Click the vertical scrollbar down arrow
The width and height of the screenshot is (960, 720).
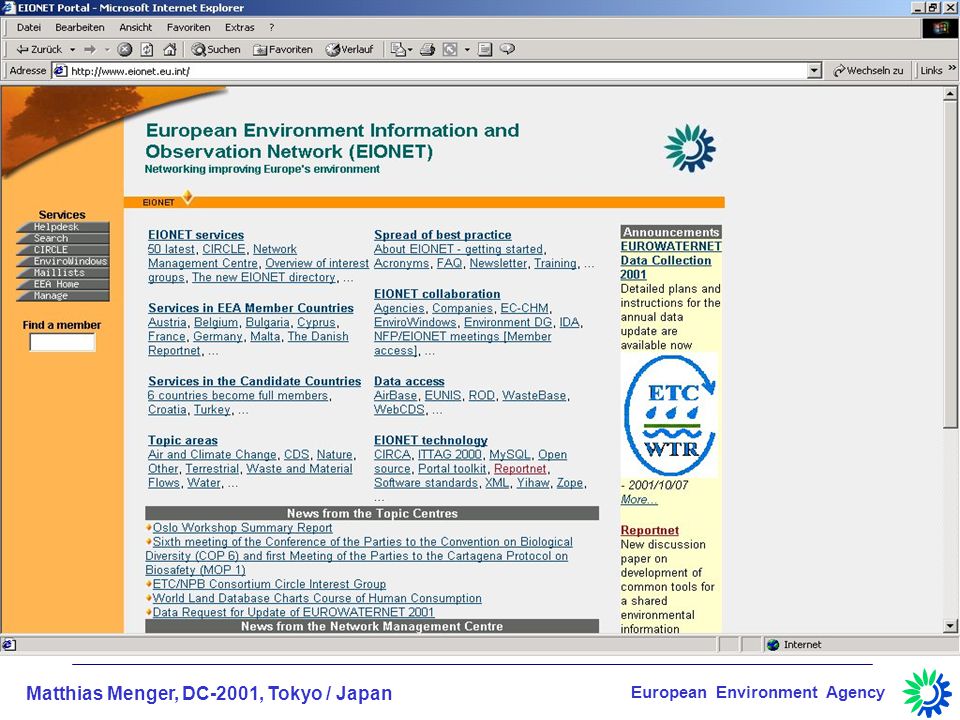pyautogui.click(x=950, y=626)
